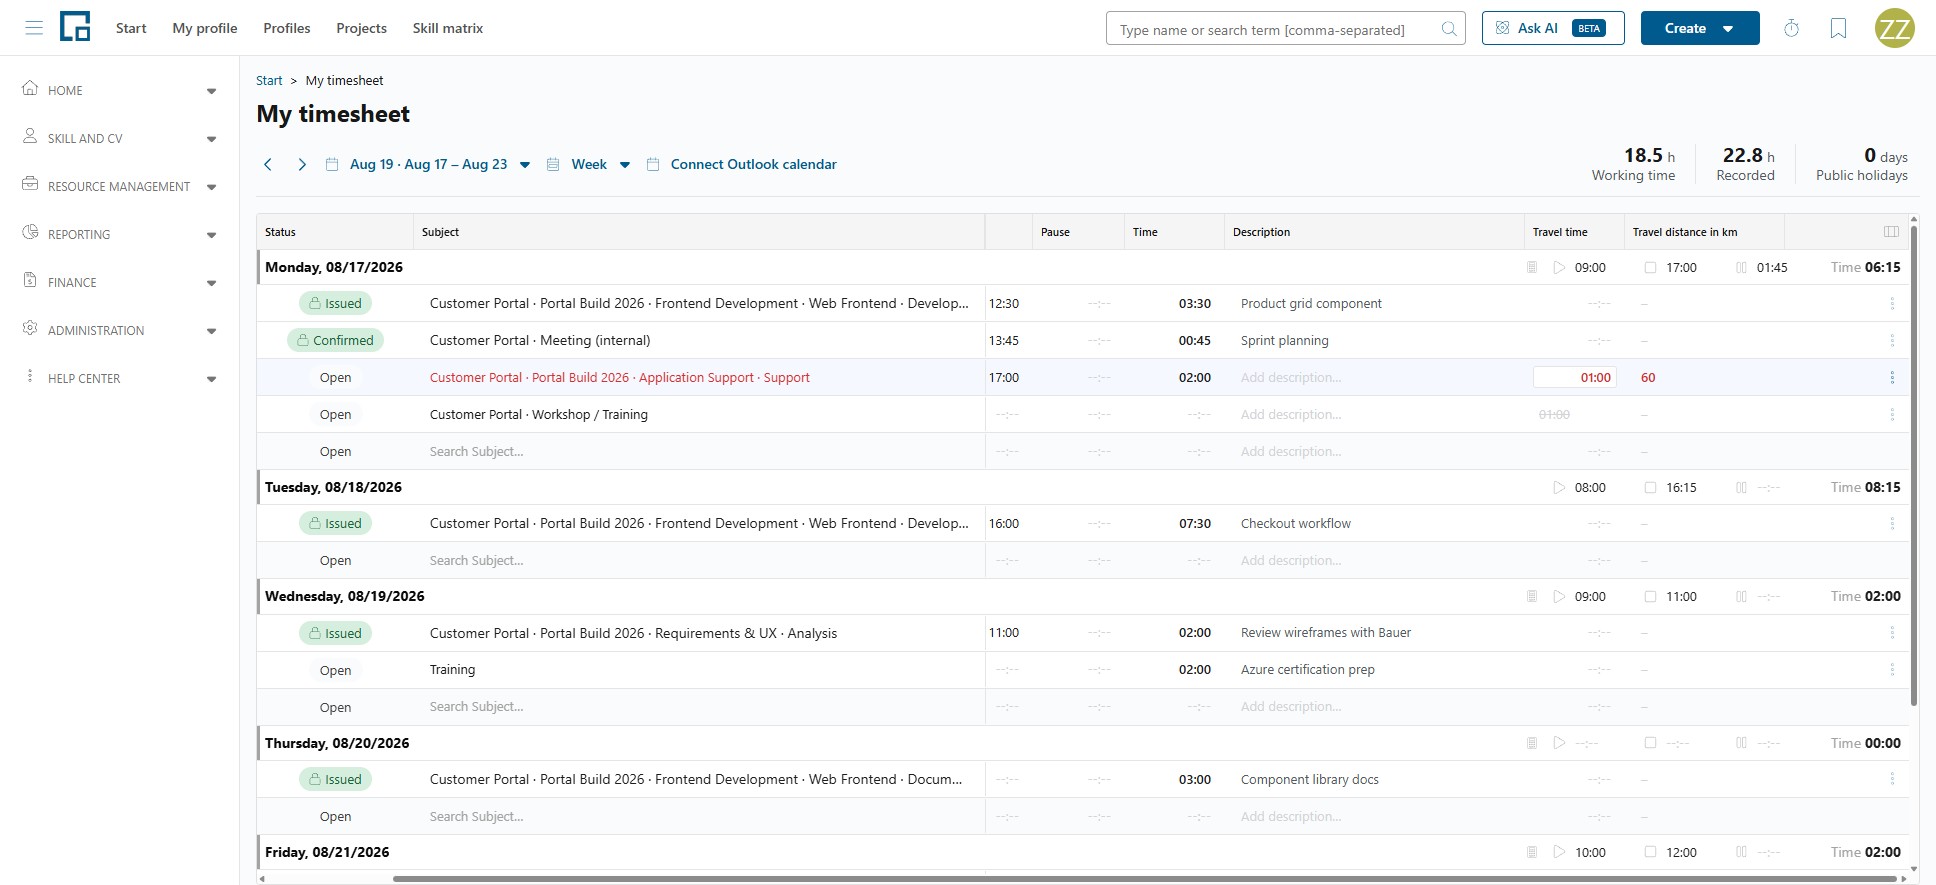Open the Aug 17 – Aug 23 date range dropdown
The image size is (1936, 885).
click(427, 164)
